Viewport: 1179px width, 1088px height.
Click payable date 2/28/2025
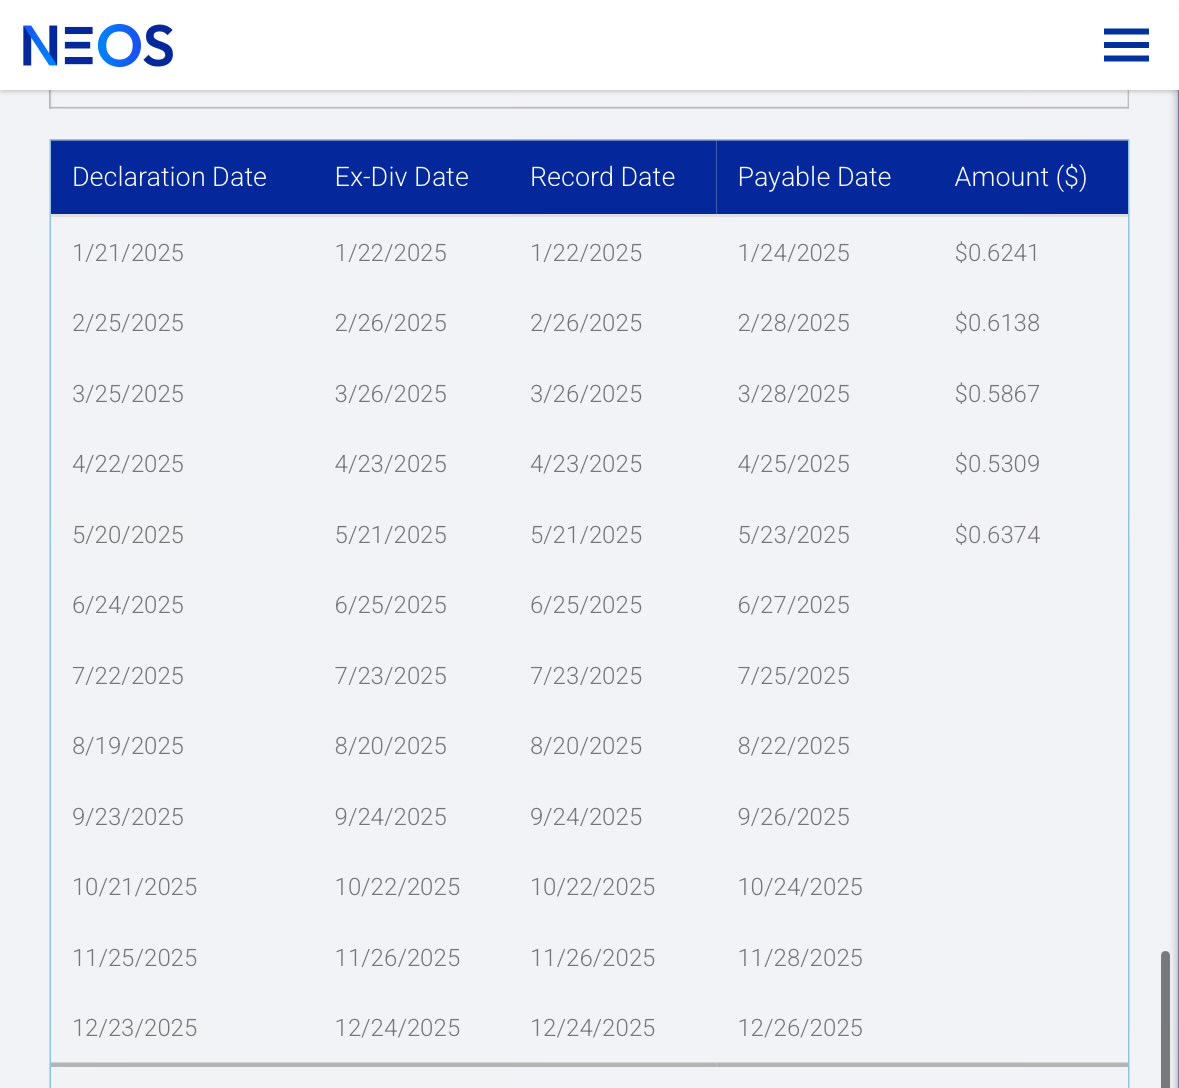pyautogui.click(x=793, y=323)
